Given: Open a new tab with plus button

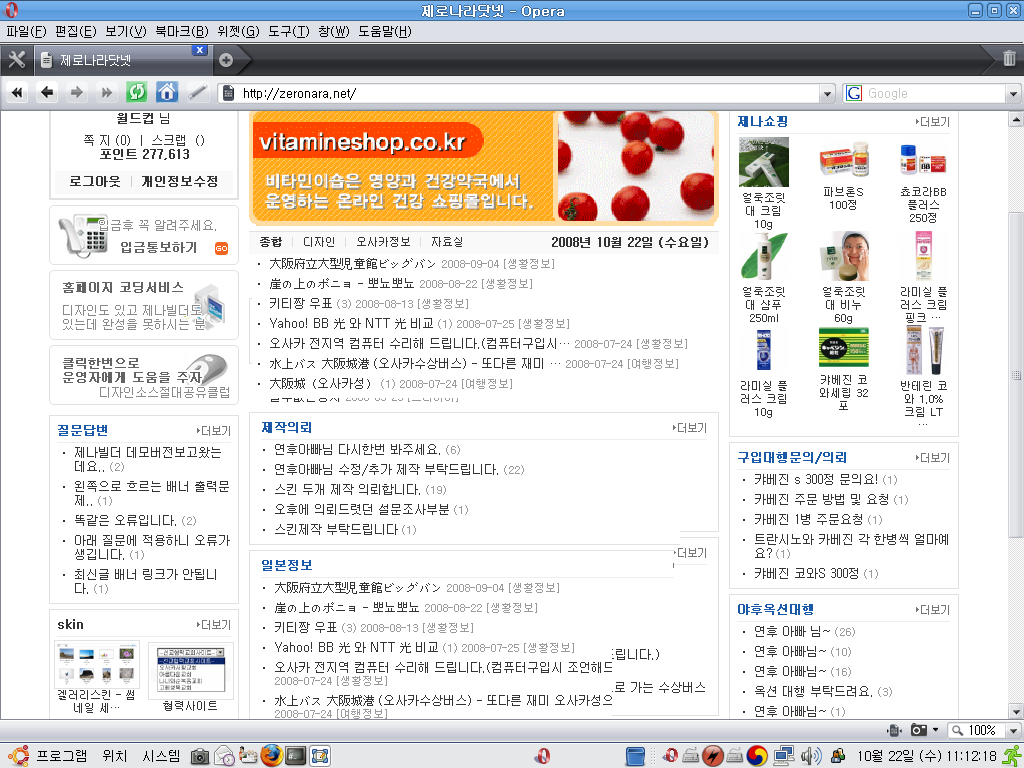Looking at the screenshot, I should [226, 59].
